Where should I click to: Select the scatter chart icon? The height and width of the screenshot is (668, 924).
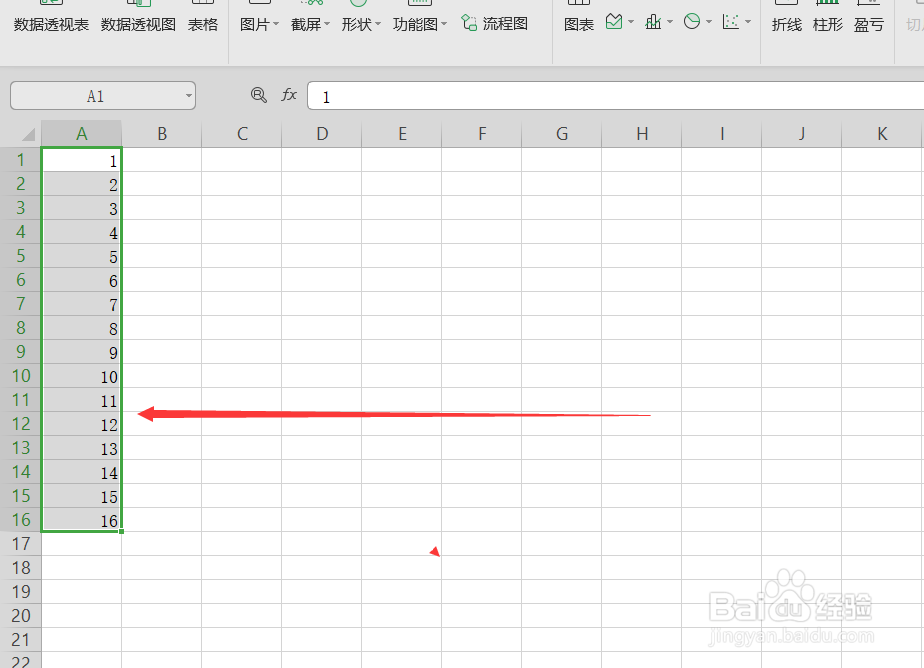[731, 22]
